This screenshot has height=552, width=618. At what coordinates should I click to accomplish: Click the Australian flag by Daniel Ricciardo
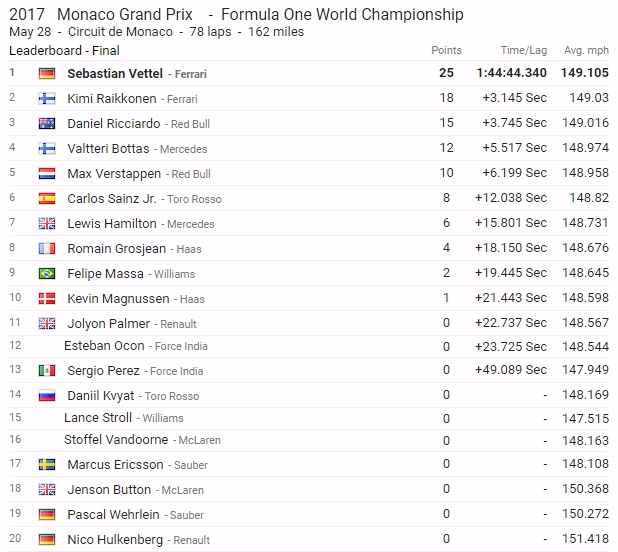click(46, 123)
